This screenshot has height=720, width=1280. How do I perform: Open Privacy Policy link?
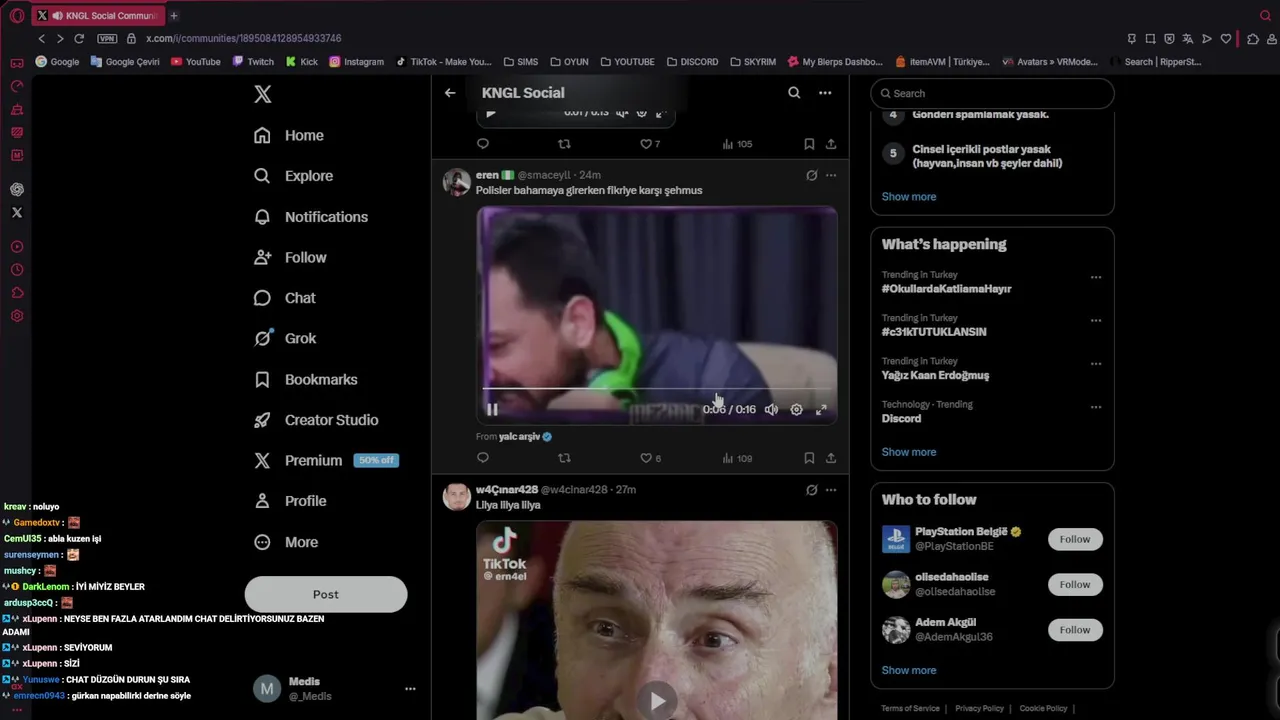pos(979,708)
